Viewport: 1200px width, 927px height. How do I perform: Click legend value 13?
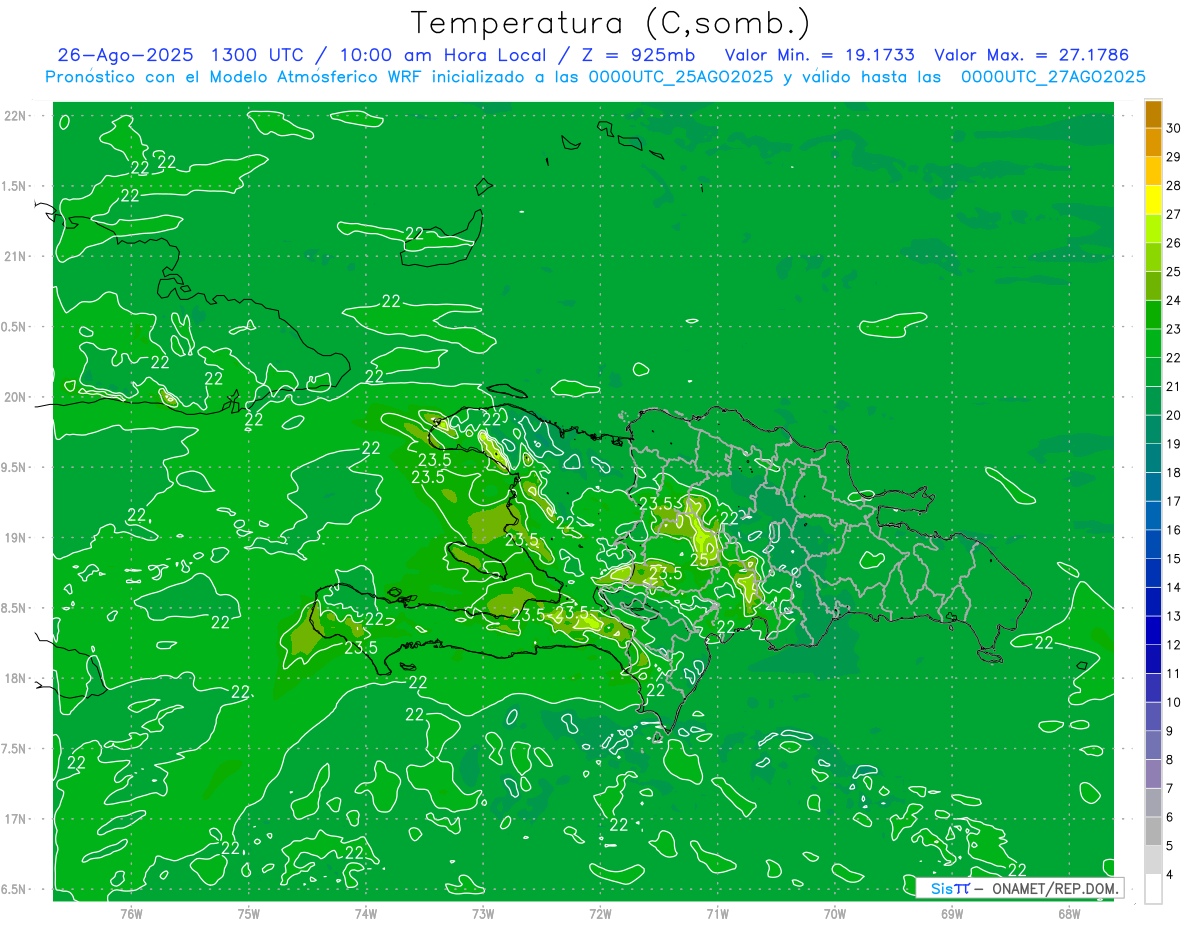(1174, 616)
